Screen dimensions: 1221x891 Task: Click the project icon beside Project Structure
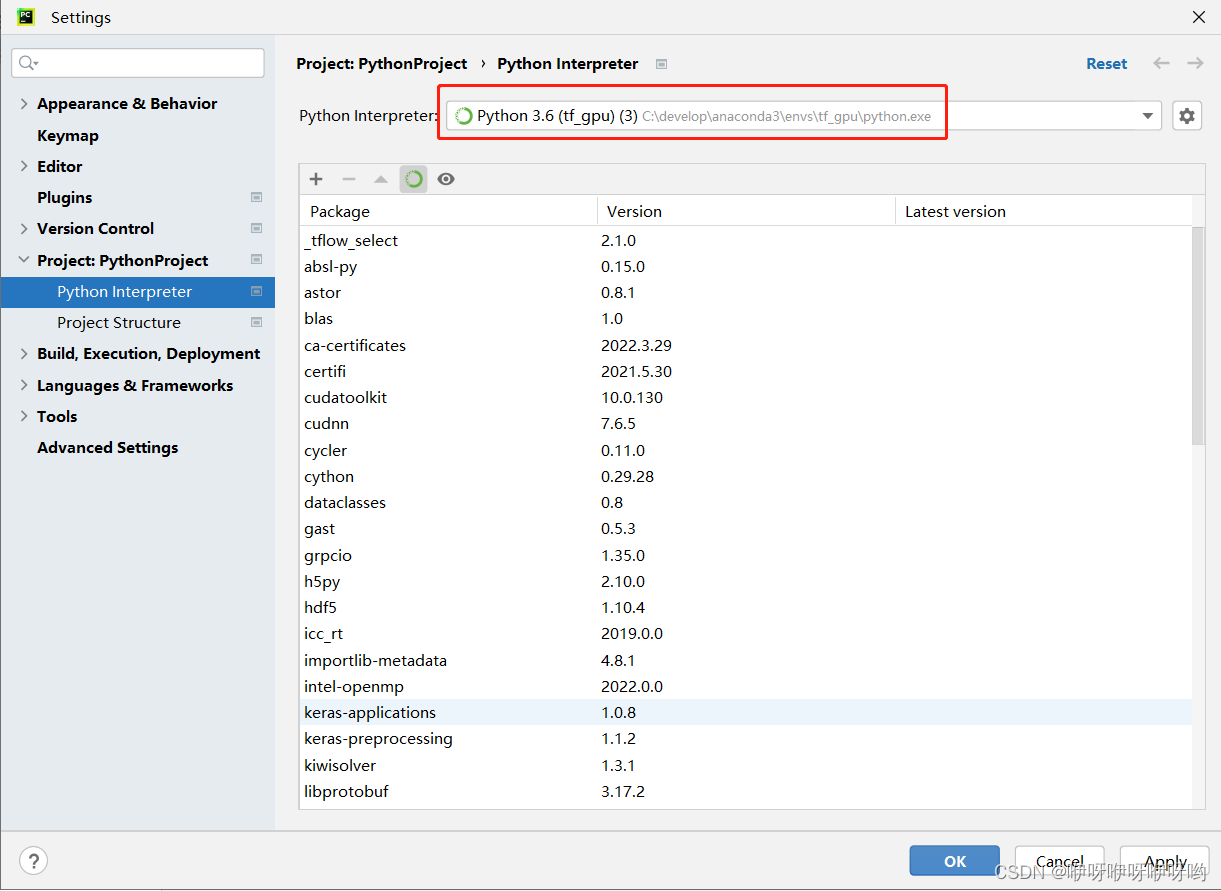[256, 323]
